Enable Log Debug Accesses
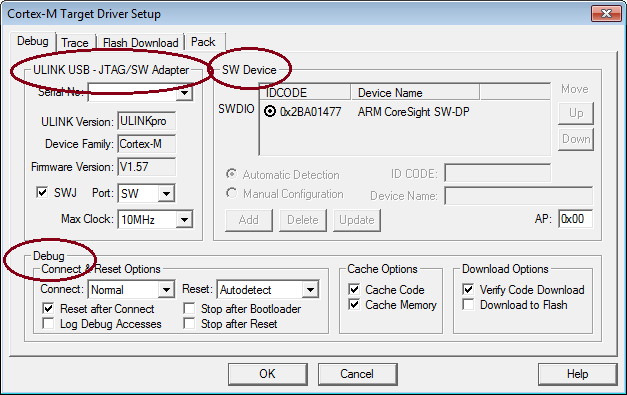Image resolution: width=627 pixels, height=395 pixels. (48, 323)
